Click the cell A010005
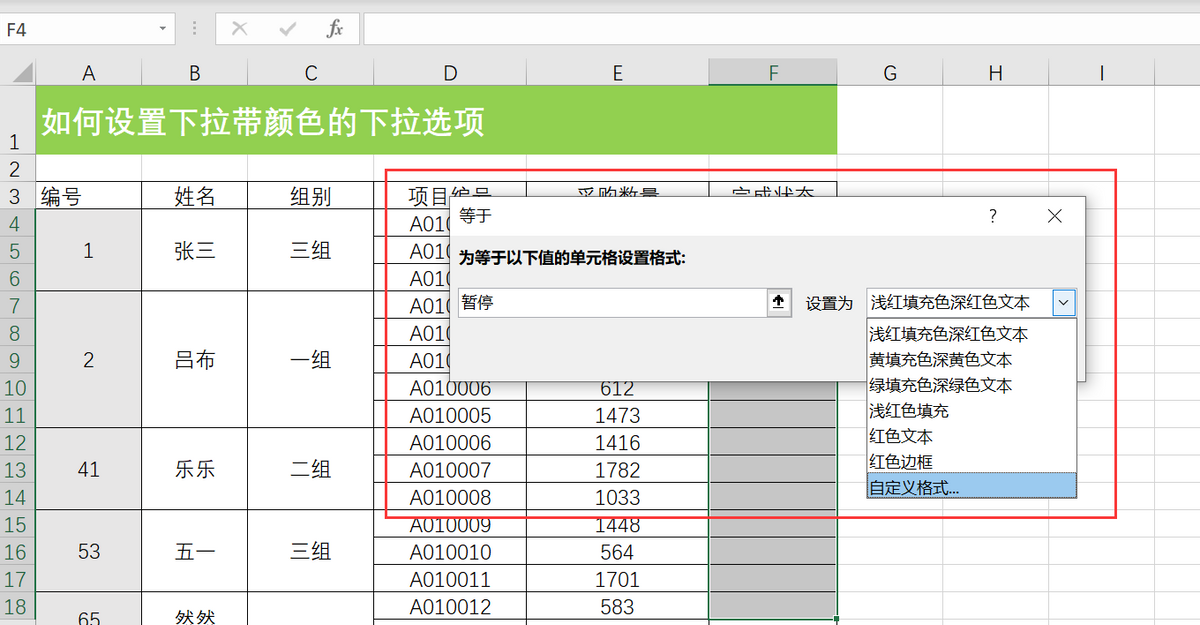Viewport: 1200px width, 625px height. tap(450, 415)
